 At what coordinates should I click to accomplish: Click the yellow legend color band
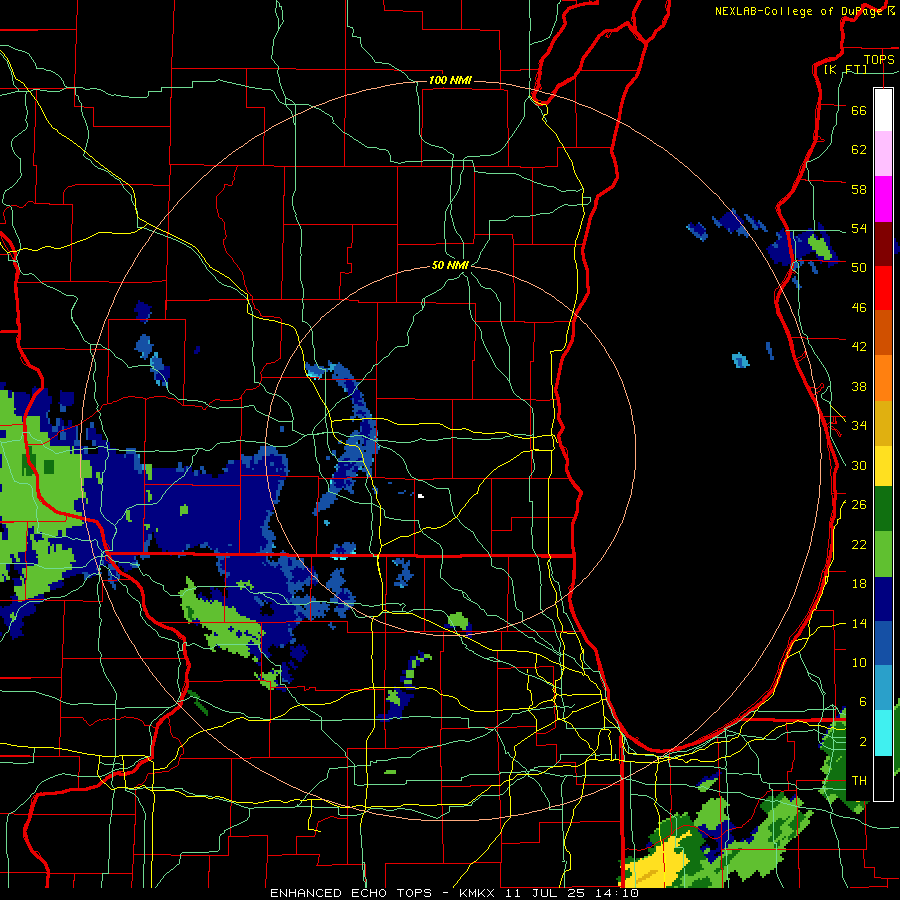click(883, 465)
